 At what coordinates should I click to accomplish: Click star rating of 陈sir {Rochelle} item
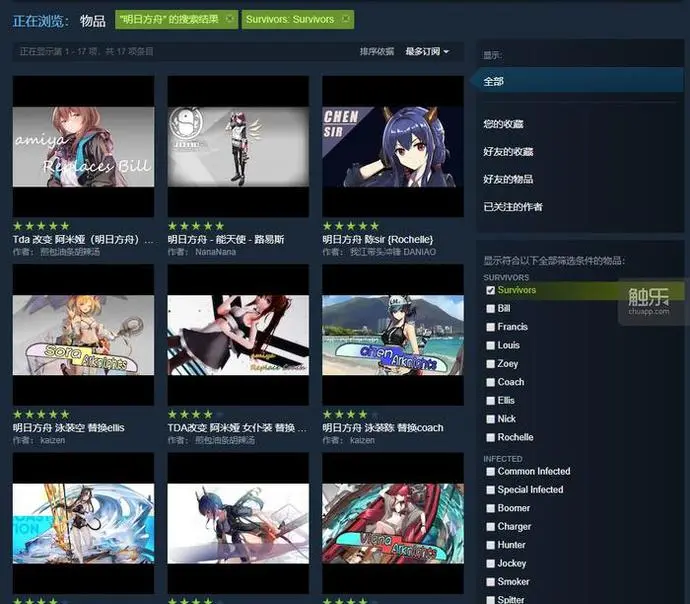click(x=350, y=226)
